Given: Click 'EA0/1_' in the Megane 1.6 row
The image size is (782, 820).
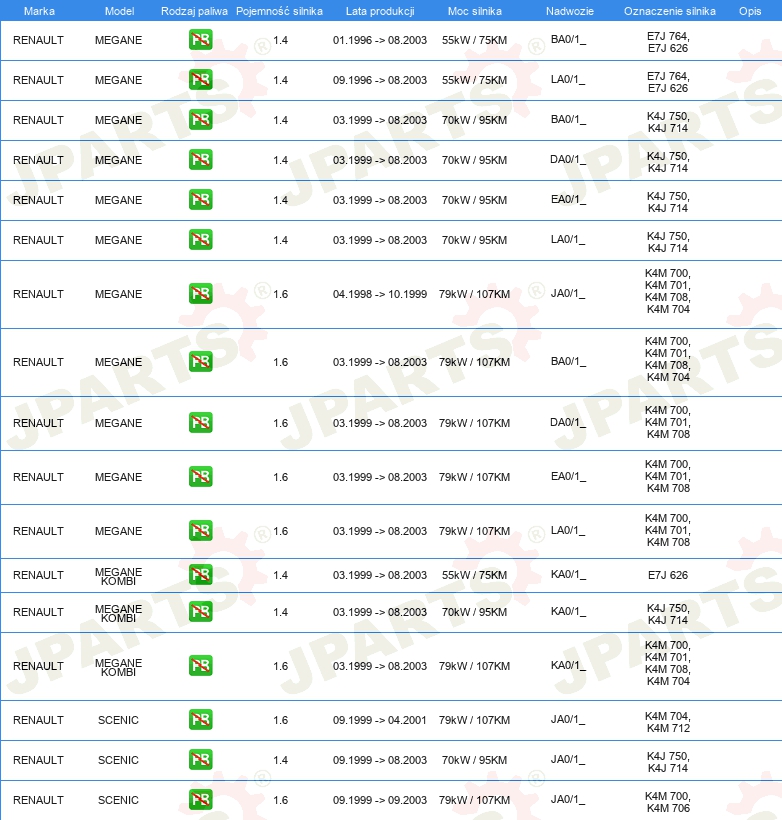Looking at the screenshot, I should 568,476.
